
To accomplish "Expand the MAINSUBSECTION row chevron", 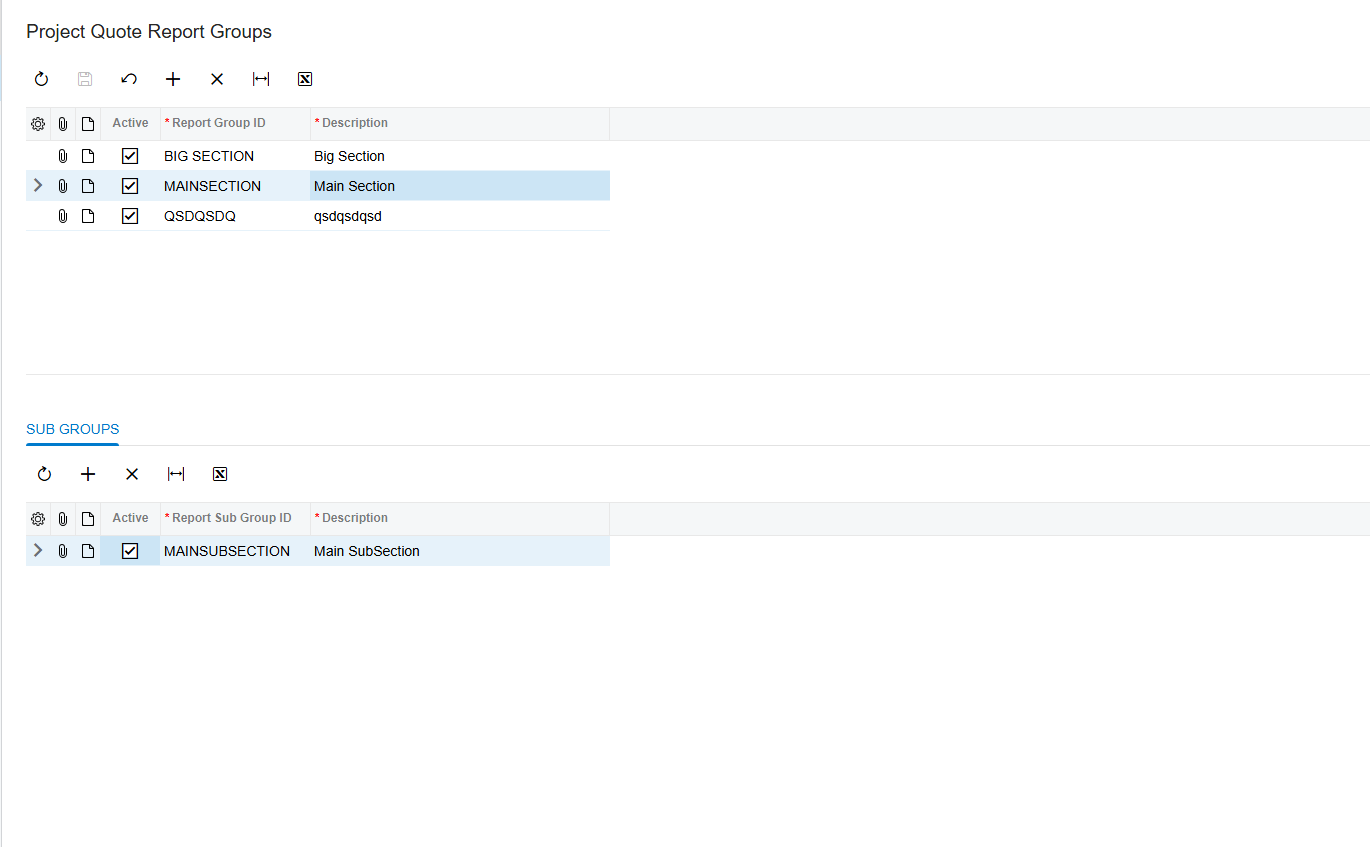I will tap(38, 550).
